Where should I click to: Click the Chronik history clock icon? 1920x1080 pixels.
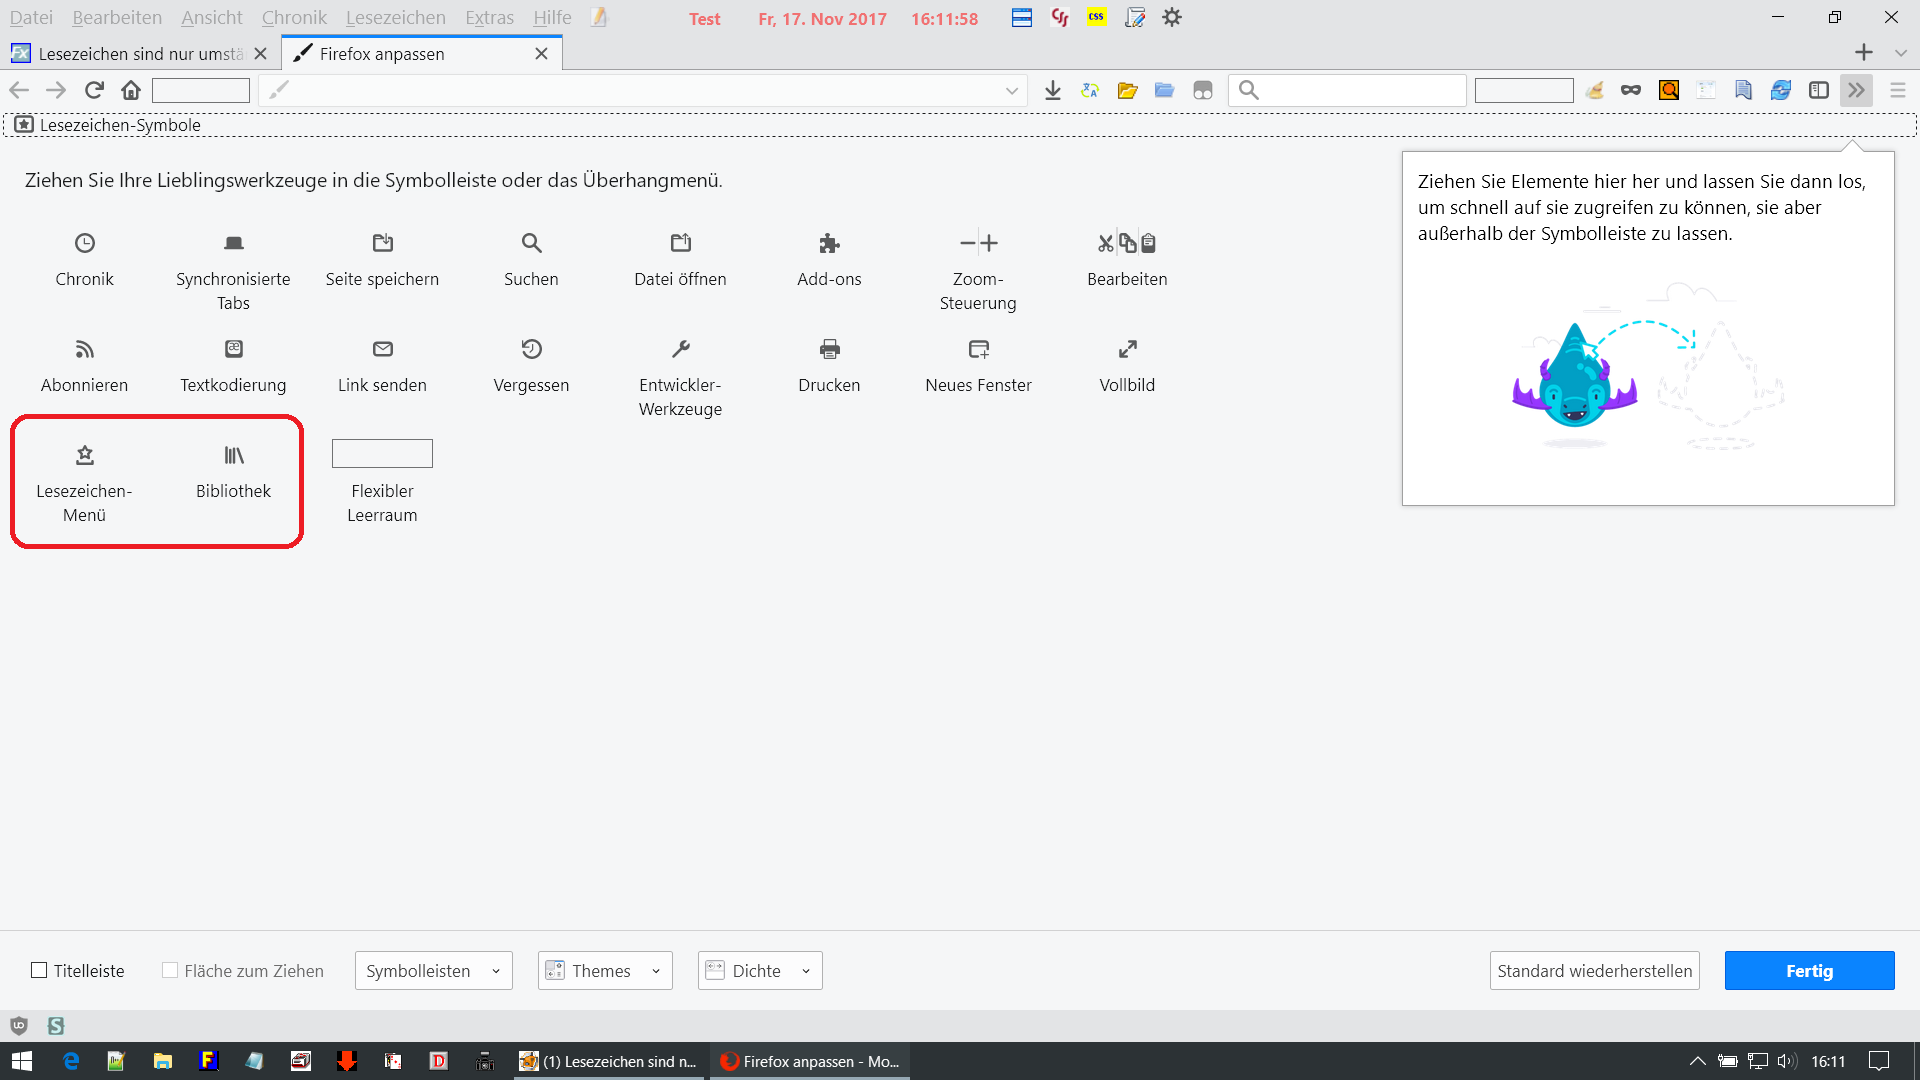[85, 243]
